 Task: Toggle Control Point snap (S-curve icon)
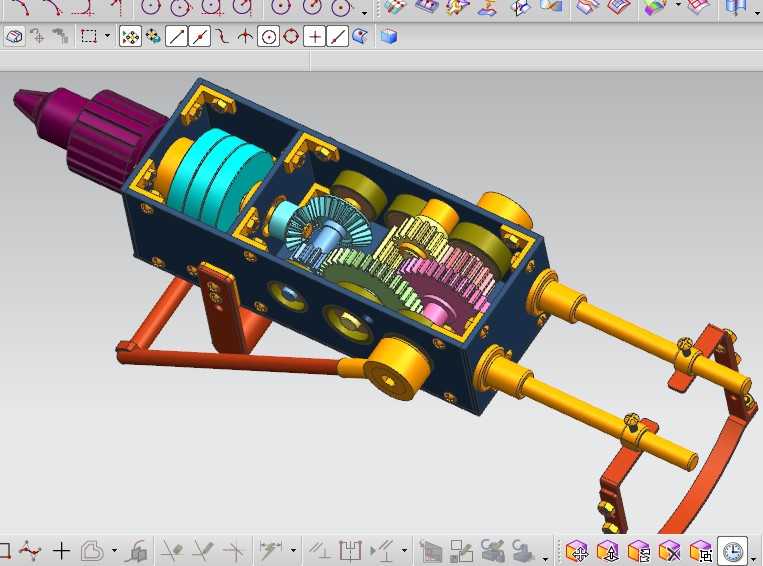(x=222, y=37)
